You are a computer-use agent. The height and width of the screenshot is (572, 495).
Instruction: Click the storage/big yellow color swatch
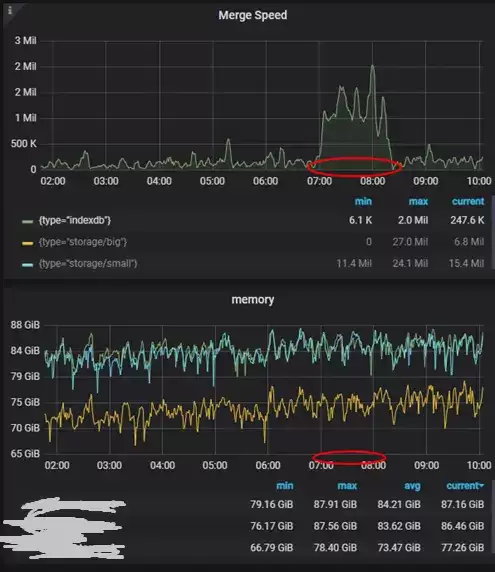click(28, 243)
